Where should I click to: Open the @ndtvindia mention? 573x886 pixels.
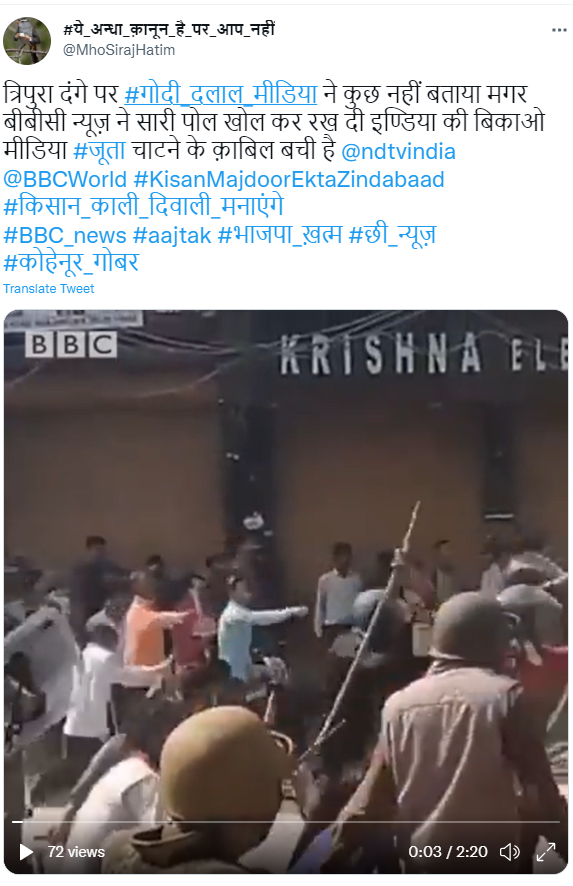point(398,151)
